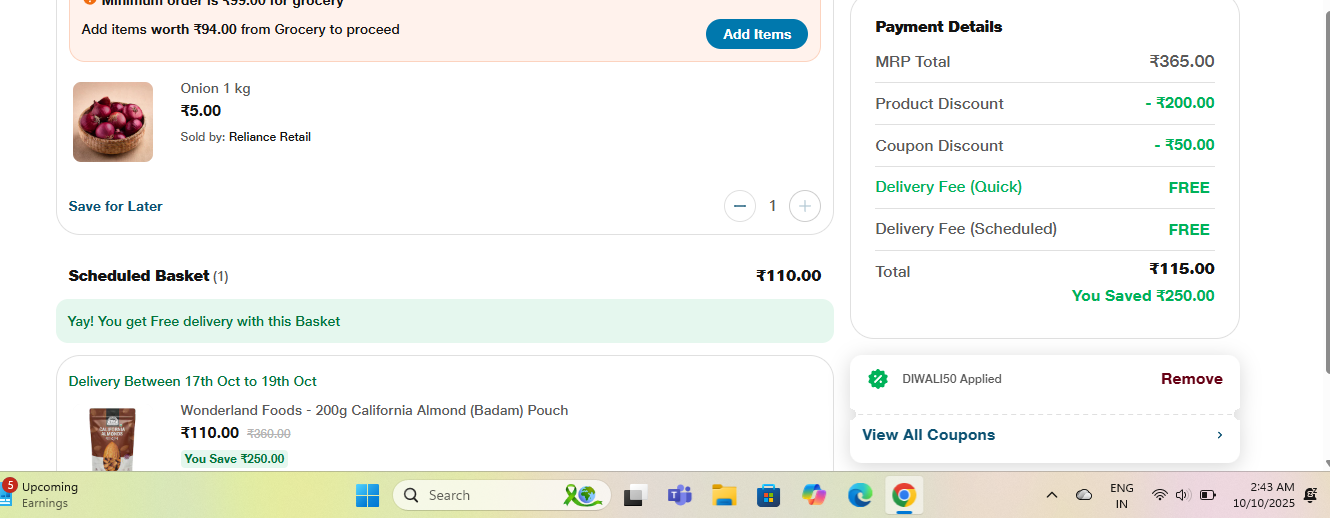Save the Onion item for later
The height and width of the screenshot is (518, 1330).
coord(115,206)
